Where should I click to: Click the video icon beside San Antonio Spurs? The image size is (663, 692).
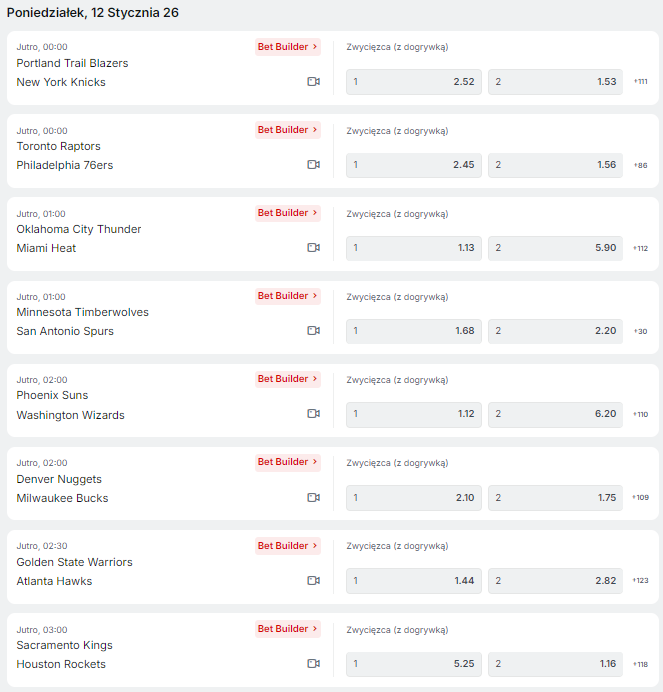click(313, 331)
